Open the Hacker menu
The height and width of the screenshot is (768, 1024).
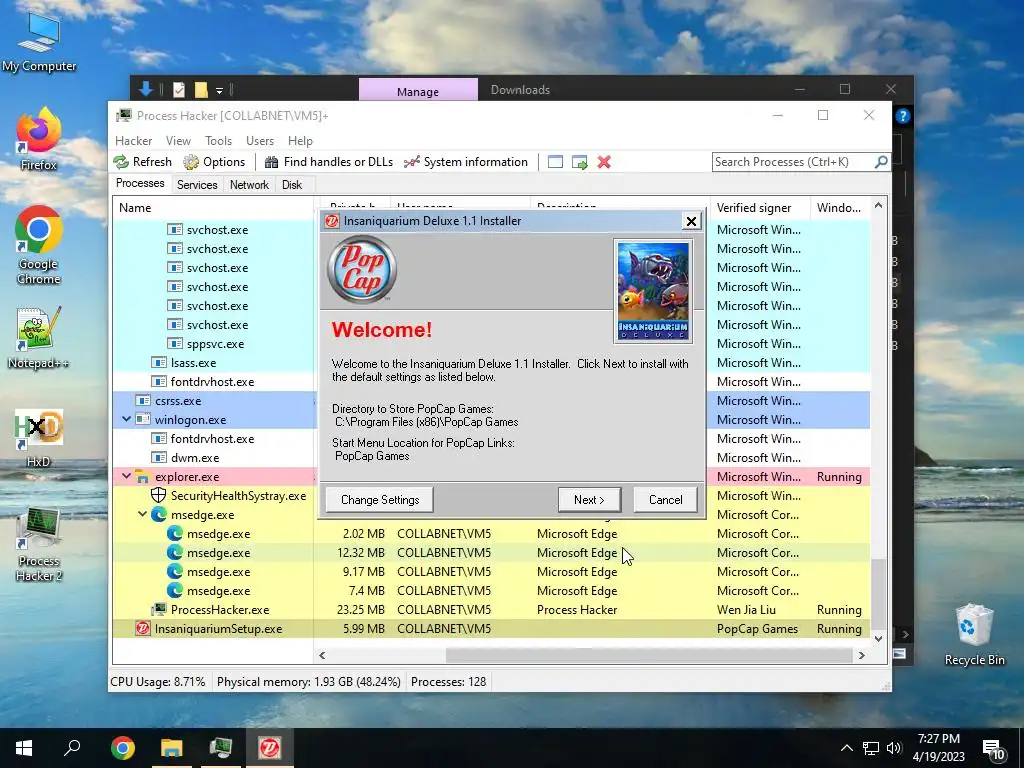pos(133,140)
